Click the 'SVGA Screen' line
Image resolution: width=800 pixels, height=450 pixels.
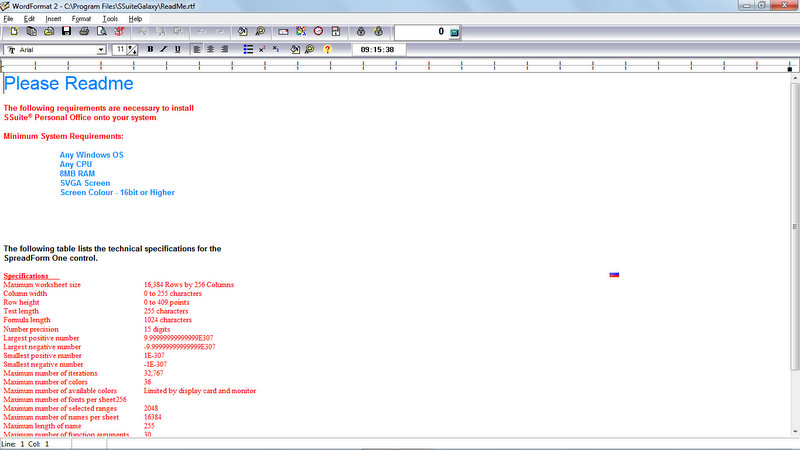tap(85, 183)
